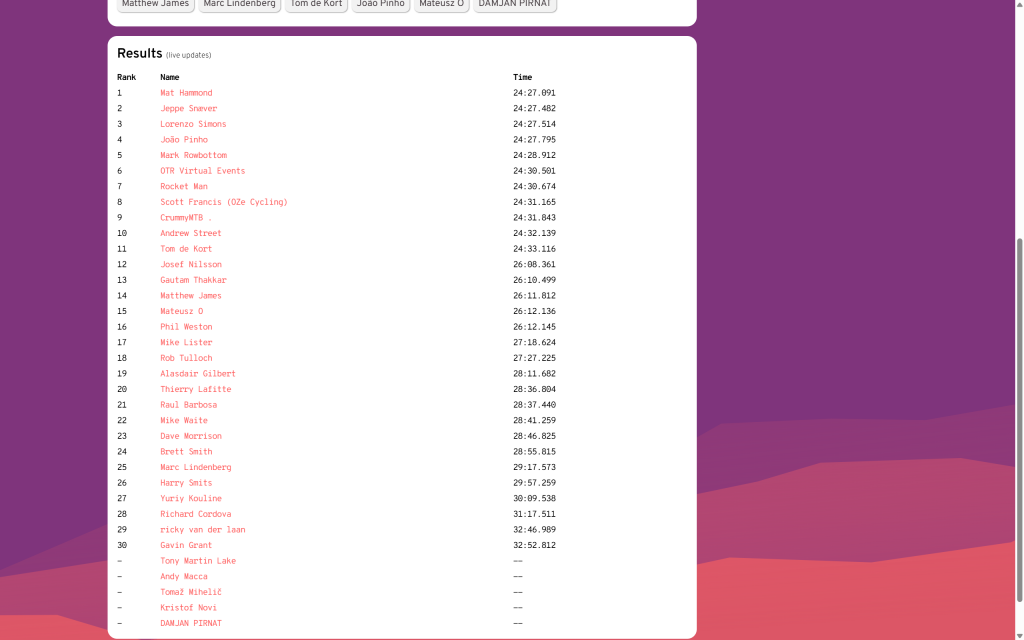This screenshot has height=640, width=1024.
Task: Click the CrummyMTB rider link
Action: coord(186,218)
